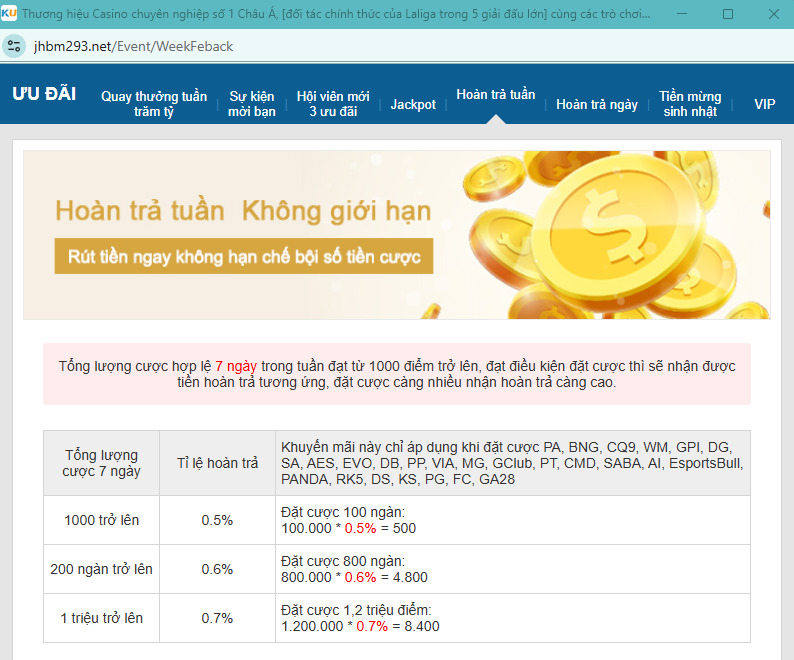Click the ƯU ĐÃI section heading
794x660 pixels.
click(x=44, y=94)
